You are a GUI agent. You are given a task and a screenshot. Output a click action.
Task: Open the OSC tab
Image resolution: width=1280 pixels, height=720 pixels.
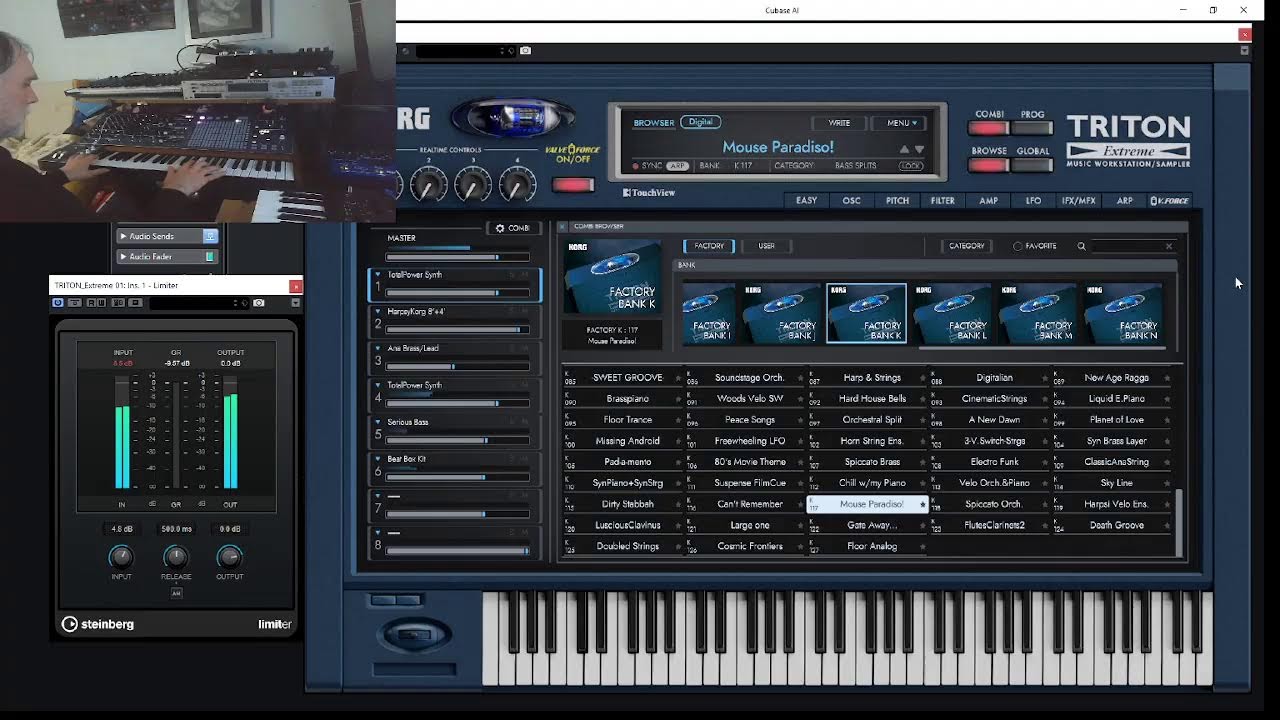(x=851, y=201)
